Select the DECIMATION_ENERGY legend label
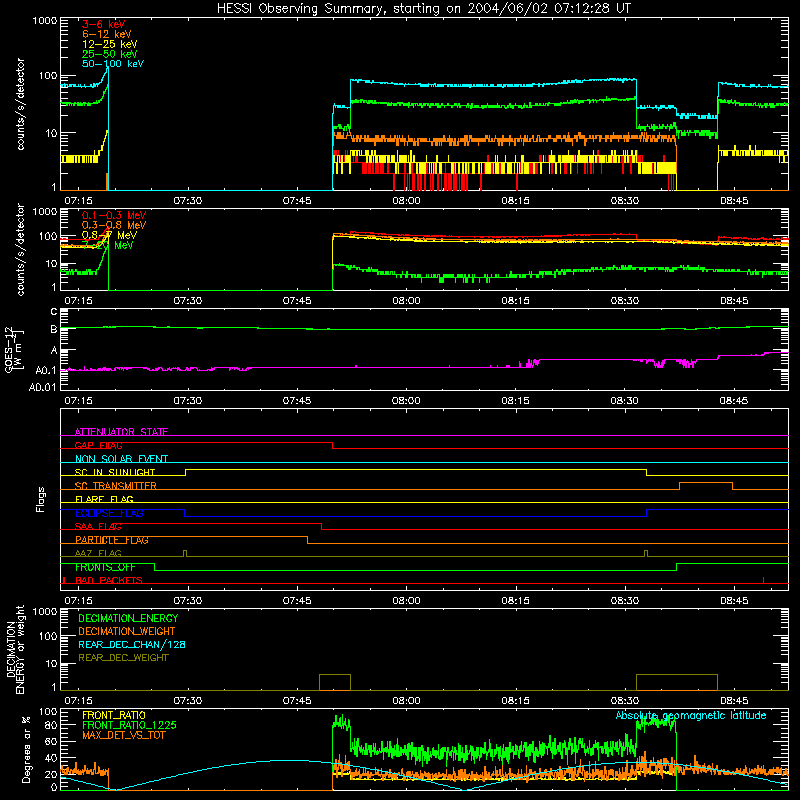Viewport: 800px width, 800px height. 128,618
